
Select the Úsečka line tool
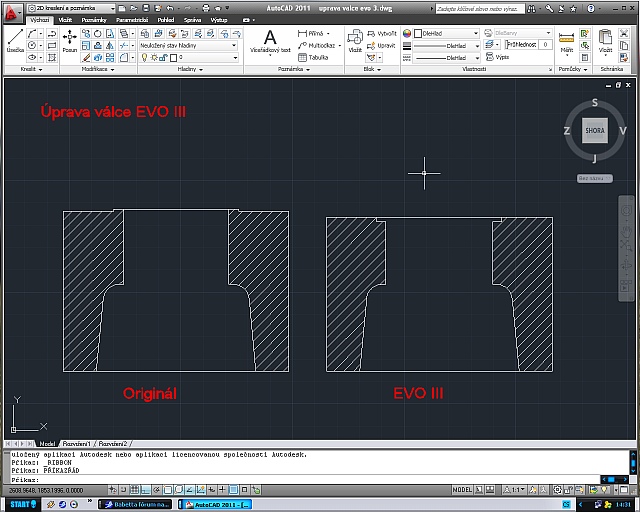pyautogui.click(x=15, y=41)
